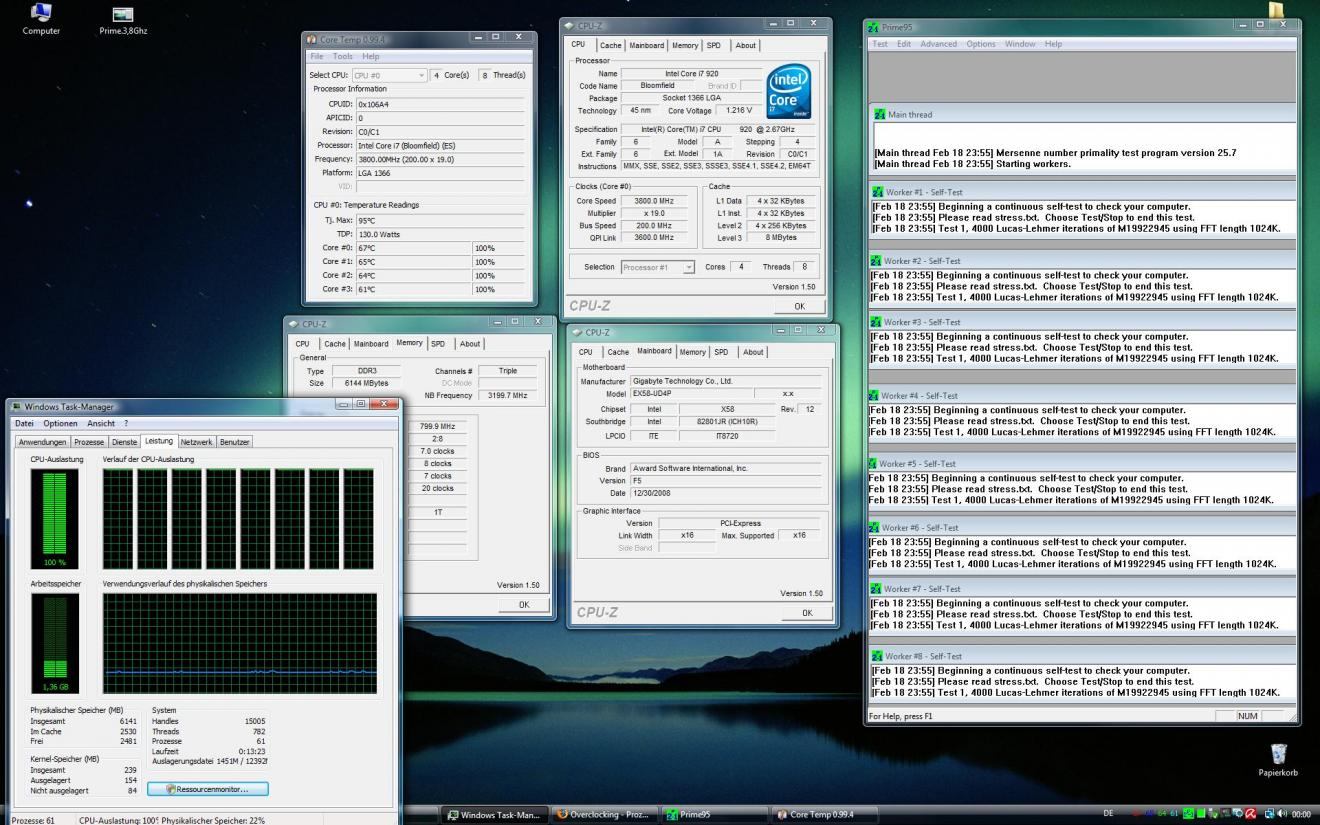Viewport: 1320px width, 825px height.
Task: Switch to Dienste tab in Task-Manager
Action: pyautogui.click(x=125, y=442)
